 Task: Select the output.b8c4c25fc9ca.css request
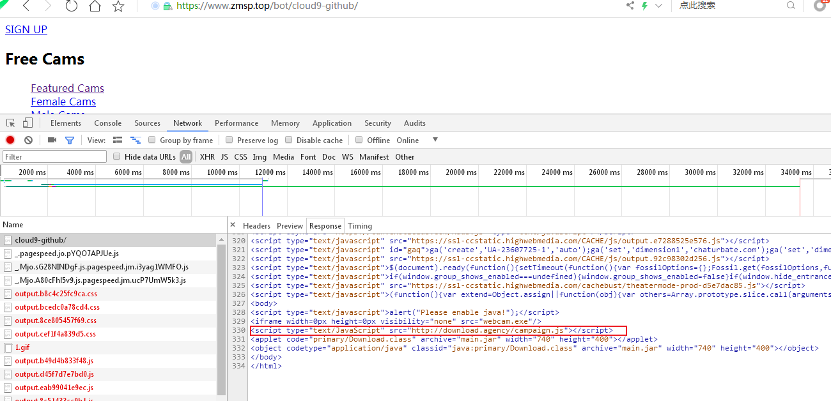[x=108, y=294]
